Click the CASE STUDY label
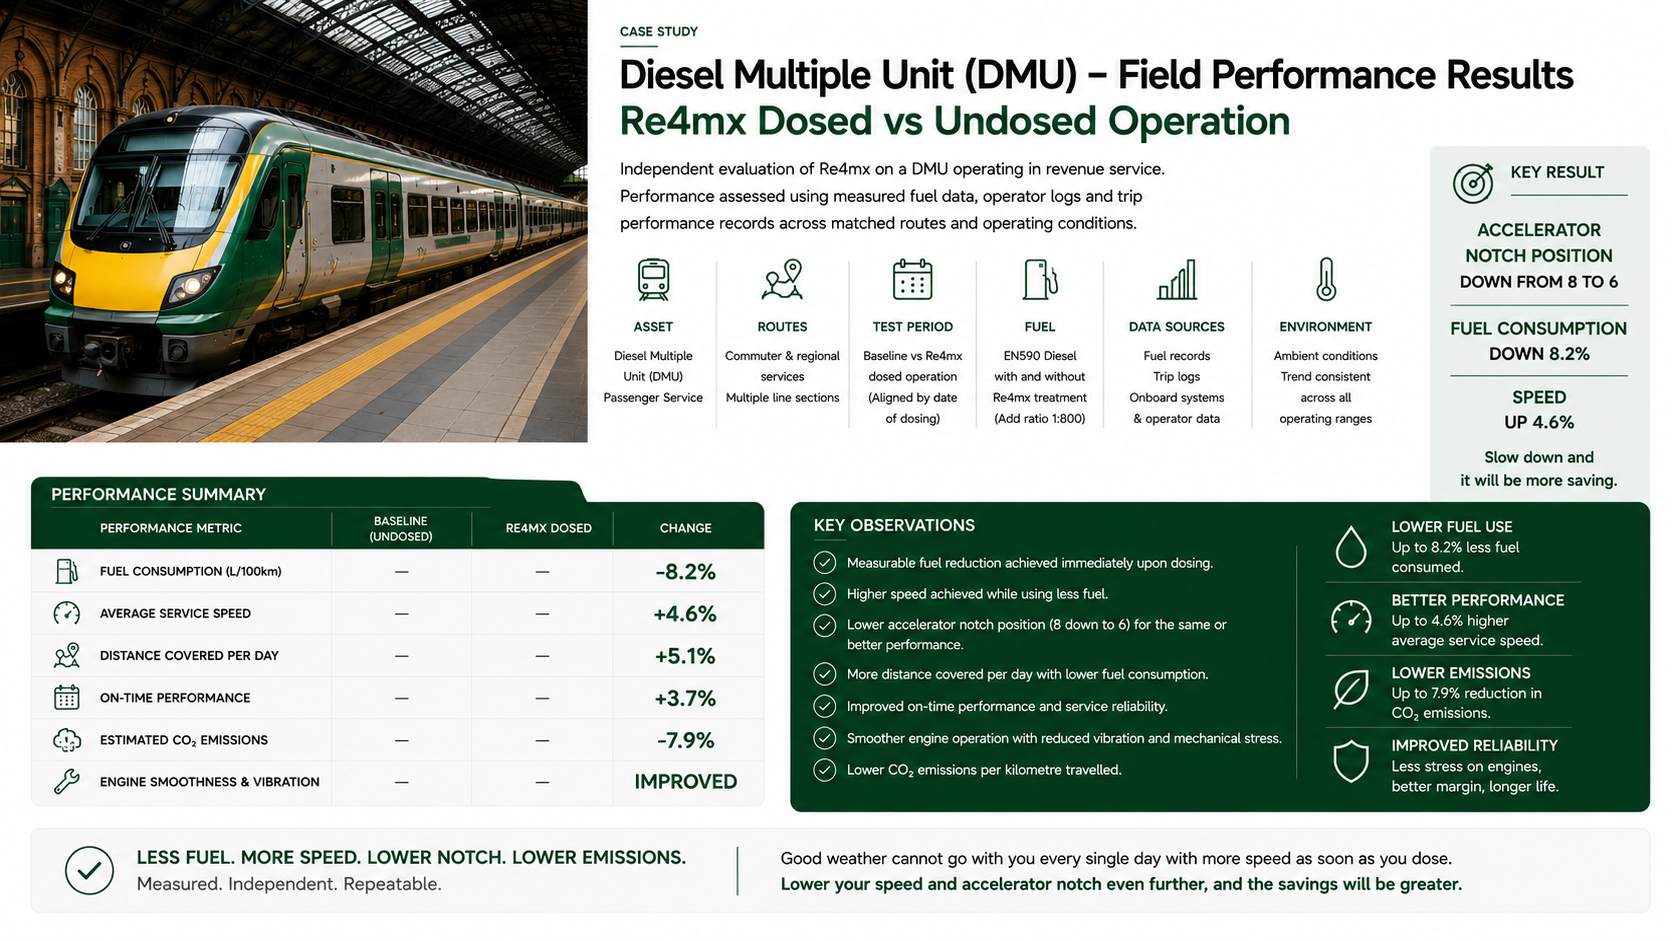 coord(659,32)
